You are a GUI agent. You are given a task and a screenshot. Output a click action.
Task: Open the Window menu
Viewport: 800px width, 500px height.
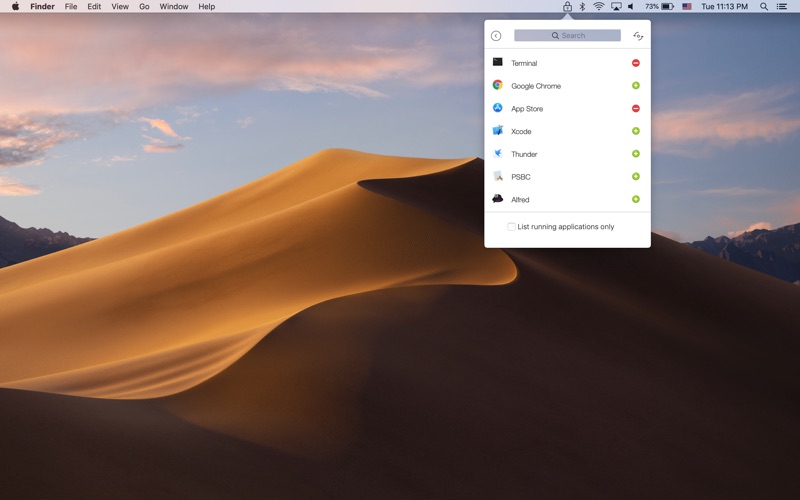pyautogui.click(x=173, y=7)
